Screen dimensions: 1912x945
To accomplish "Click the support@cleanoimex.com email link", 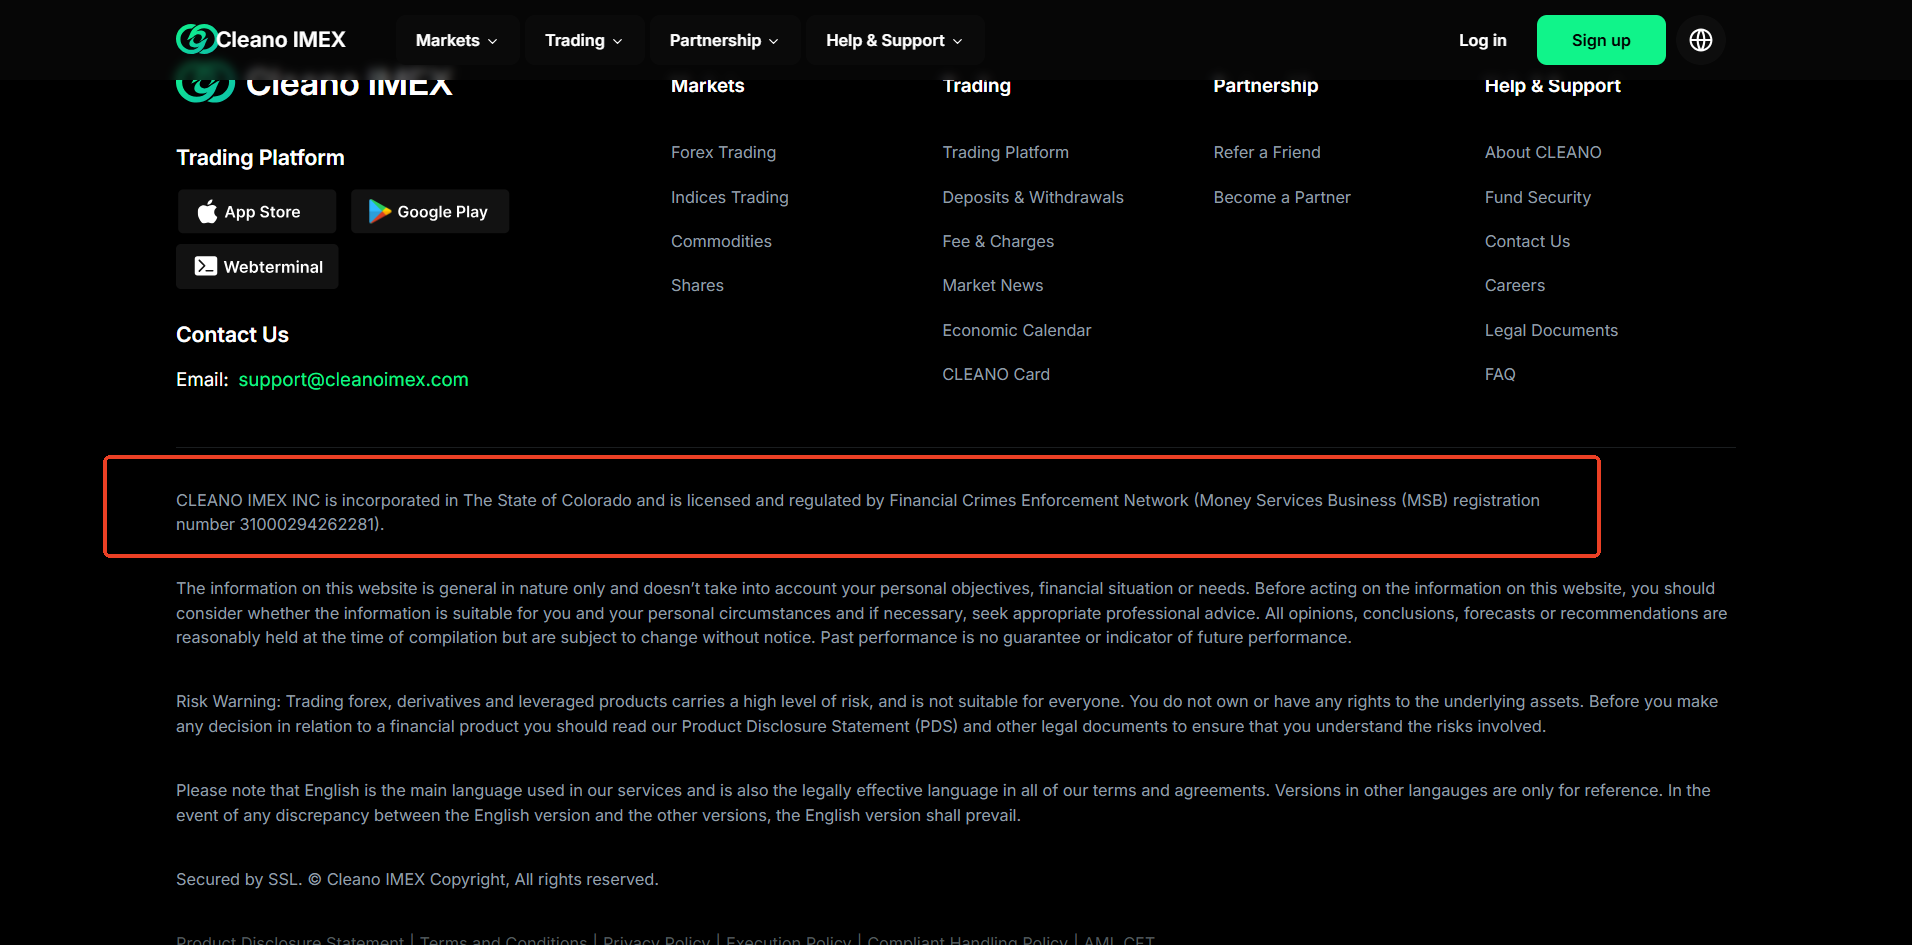I will [353, 380].
